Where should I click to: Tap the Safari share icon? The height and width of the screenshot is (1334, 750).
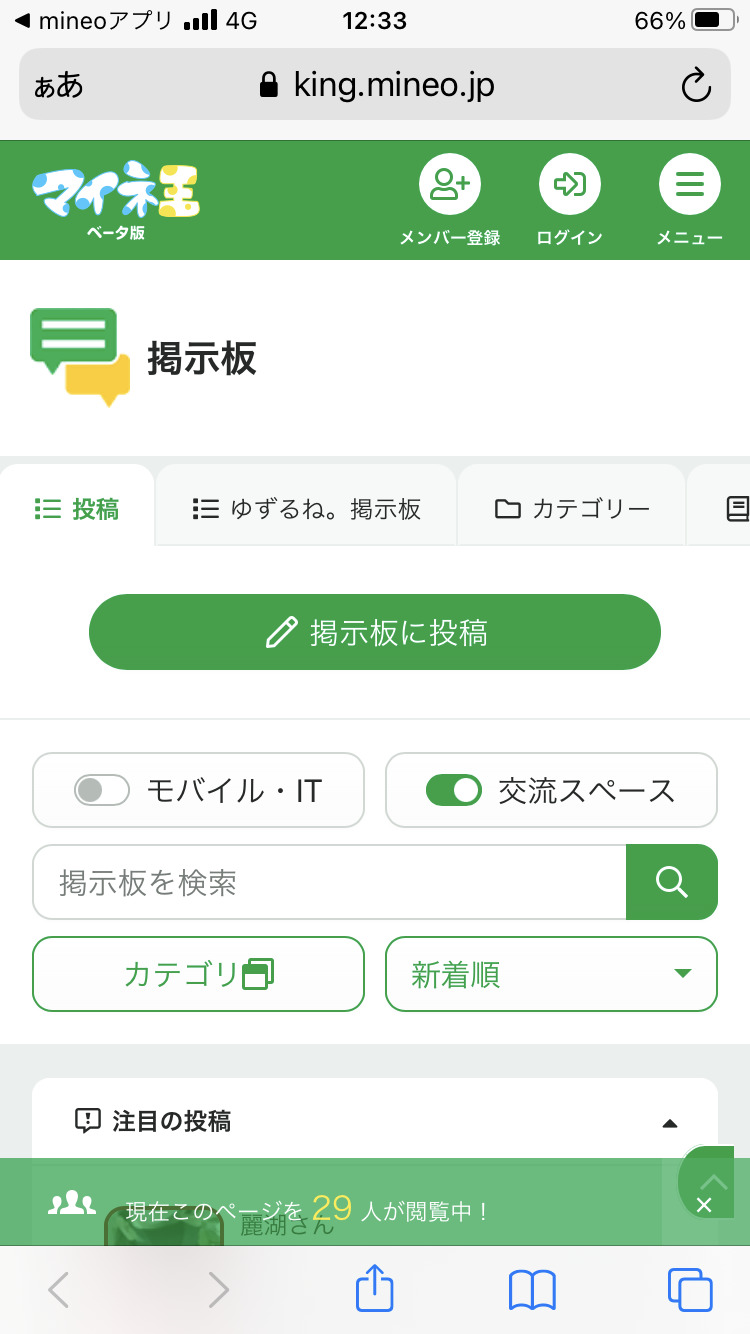(375, 1289)
